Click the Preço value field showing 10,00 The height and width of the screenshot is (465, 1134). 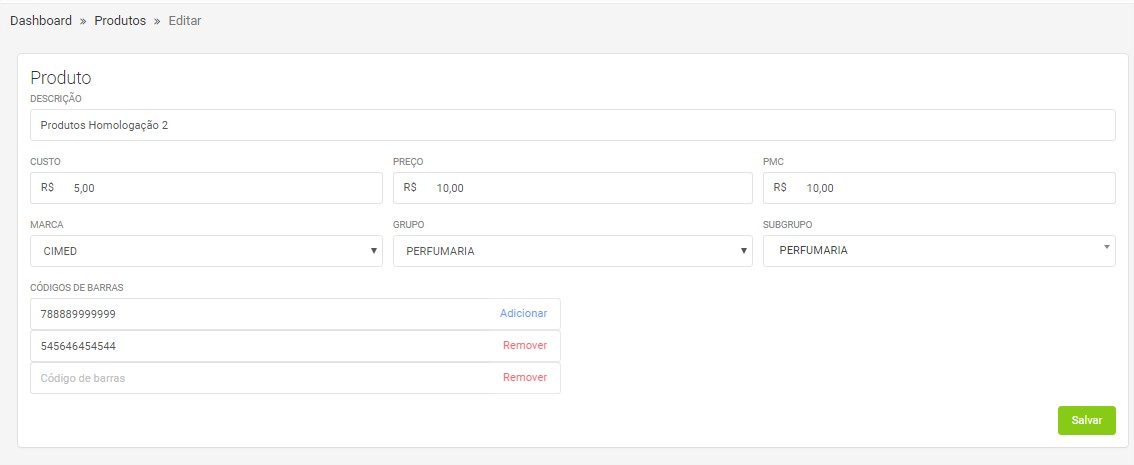click(x=590, y=188)
